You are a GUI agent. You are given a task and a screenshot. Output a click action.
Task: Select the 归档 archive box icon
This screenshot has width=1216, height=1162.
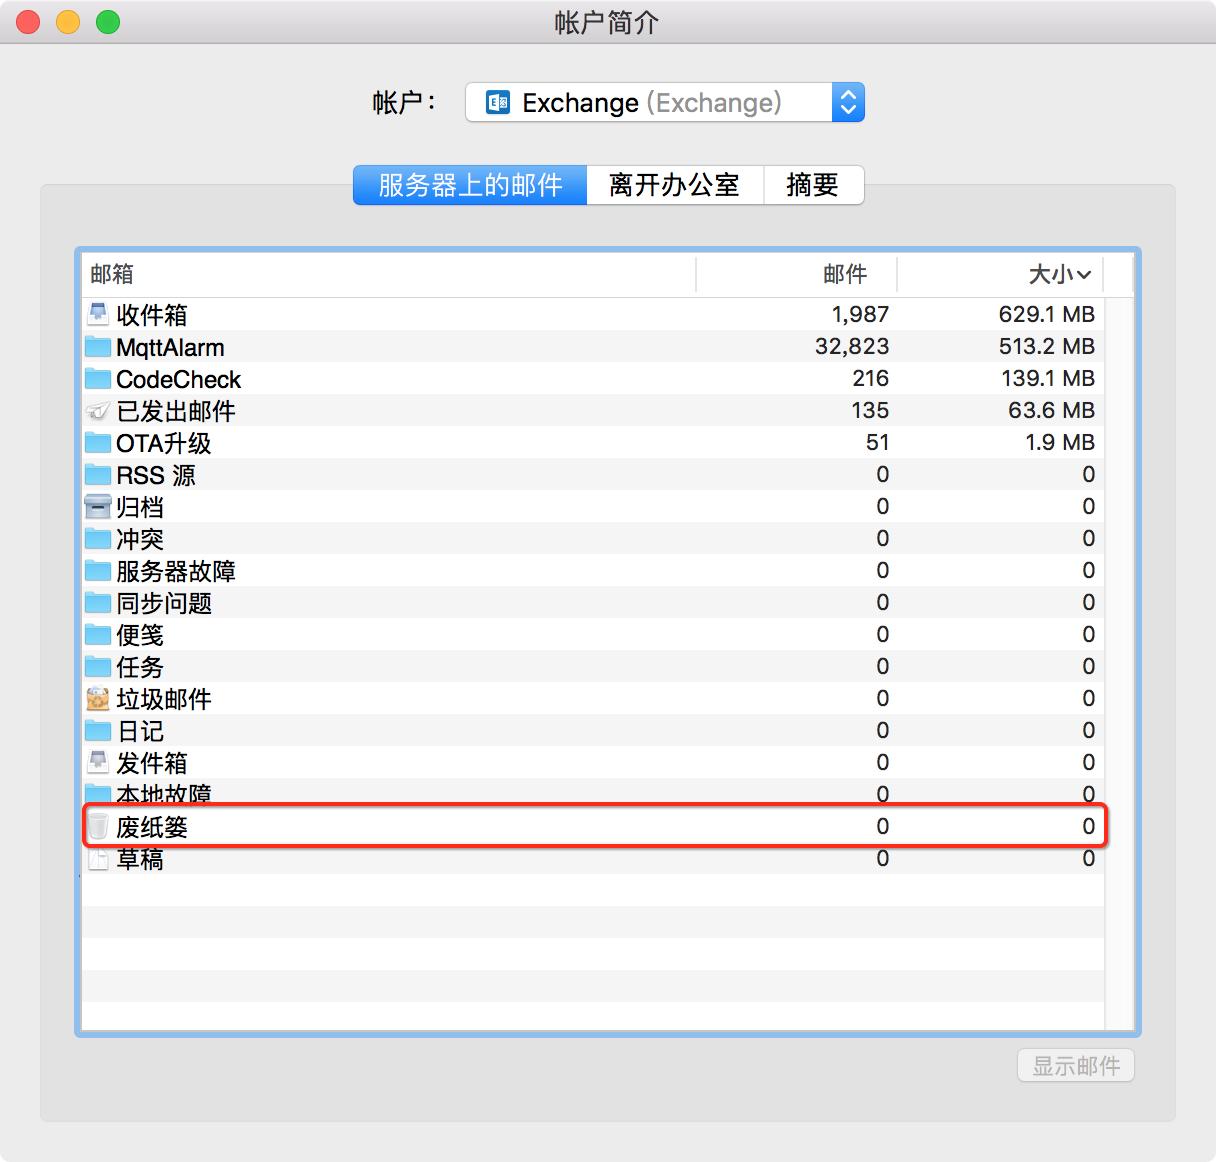pyautogui.click(x=97, y=506)
